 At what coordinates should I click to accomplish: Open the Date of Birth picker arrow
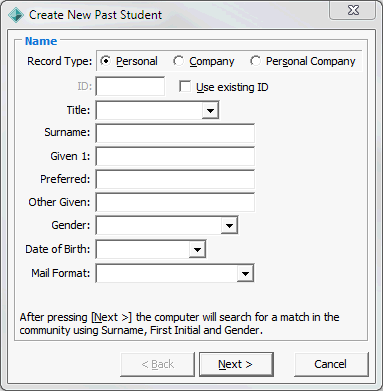(x=197, y=249)
